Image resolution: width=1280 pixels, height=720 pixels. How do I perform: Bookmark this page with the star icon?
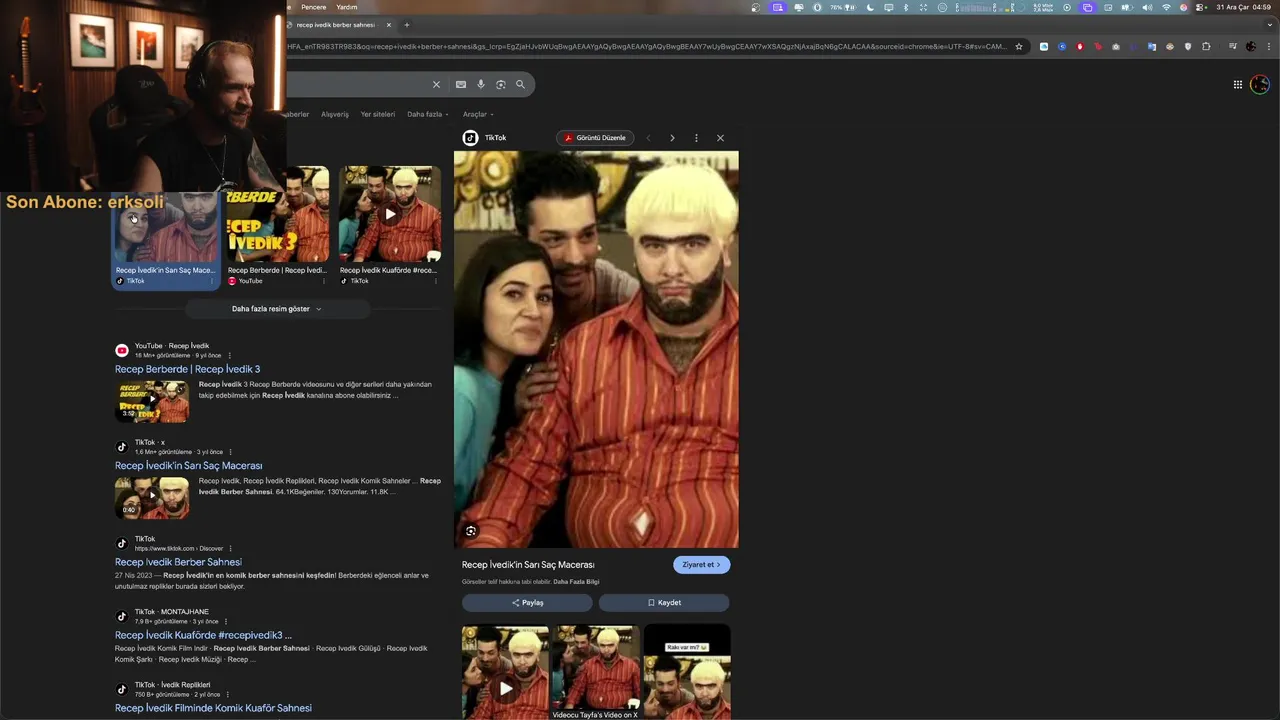pyautogui.click(x=1019, y=46)
